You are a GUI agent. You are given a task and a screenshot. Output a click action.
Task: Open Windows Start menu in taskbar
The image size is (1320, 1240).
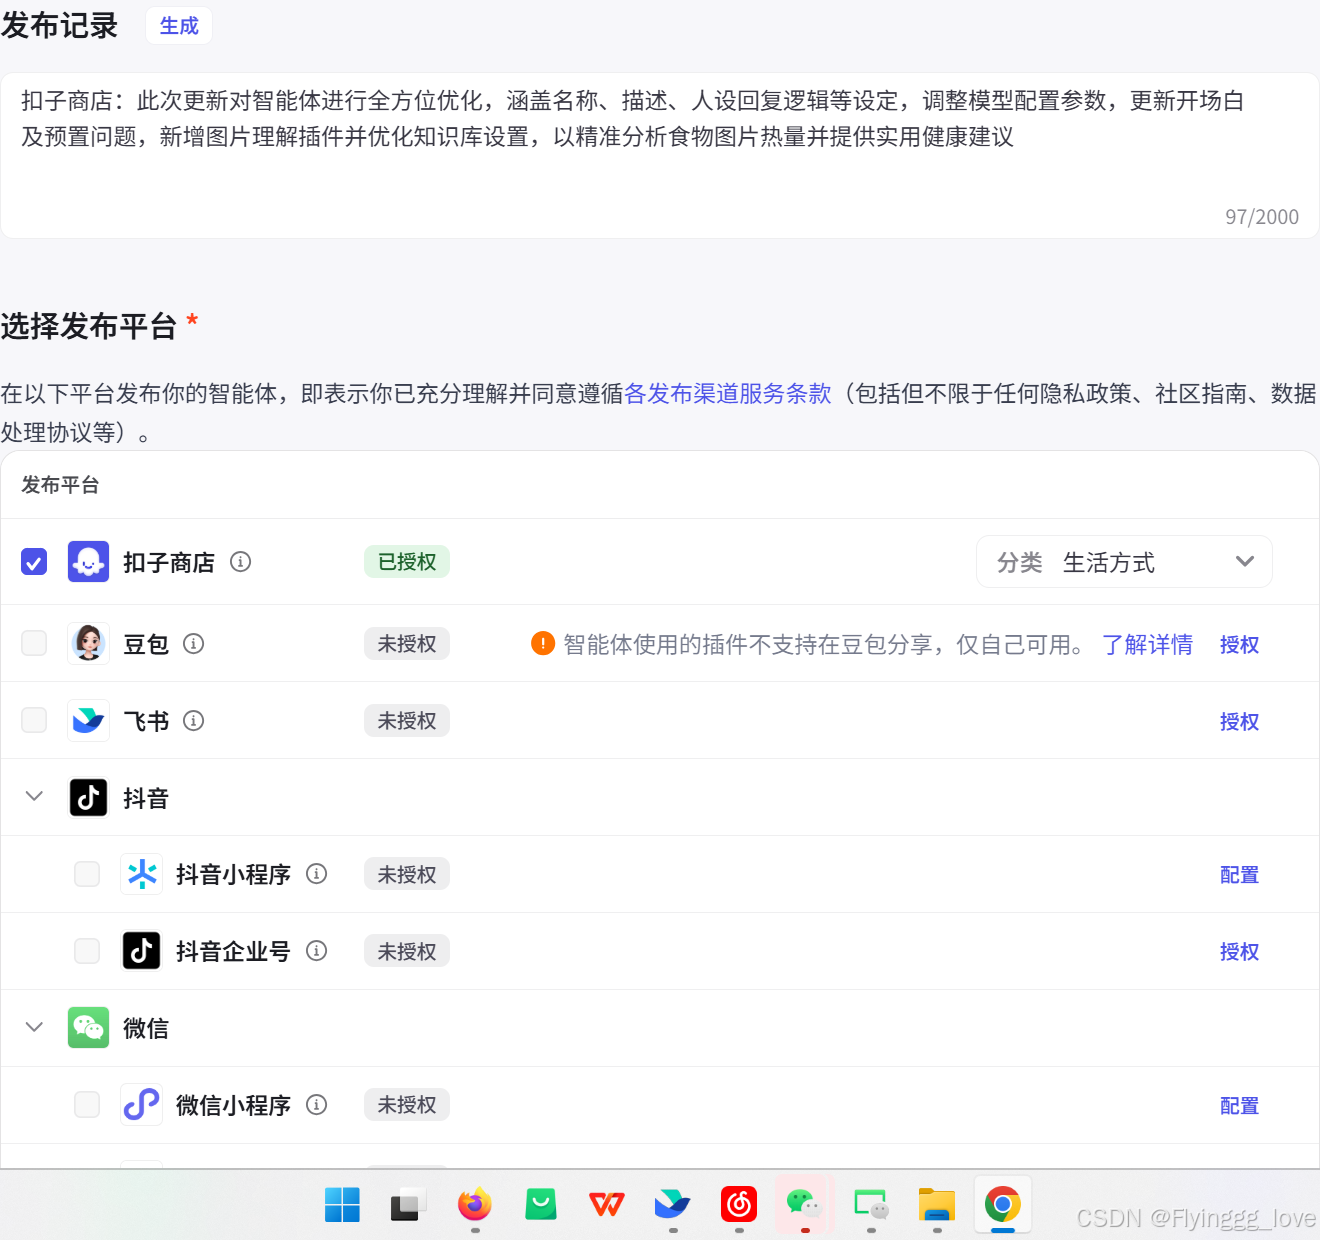pyautogui.click(x=342, y=1205)
